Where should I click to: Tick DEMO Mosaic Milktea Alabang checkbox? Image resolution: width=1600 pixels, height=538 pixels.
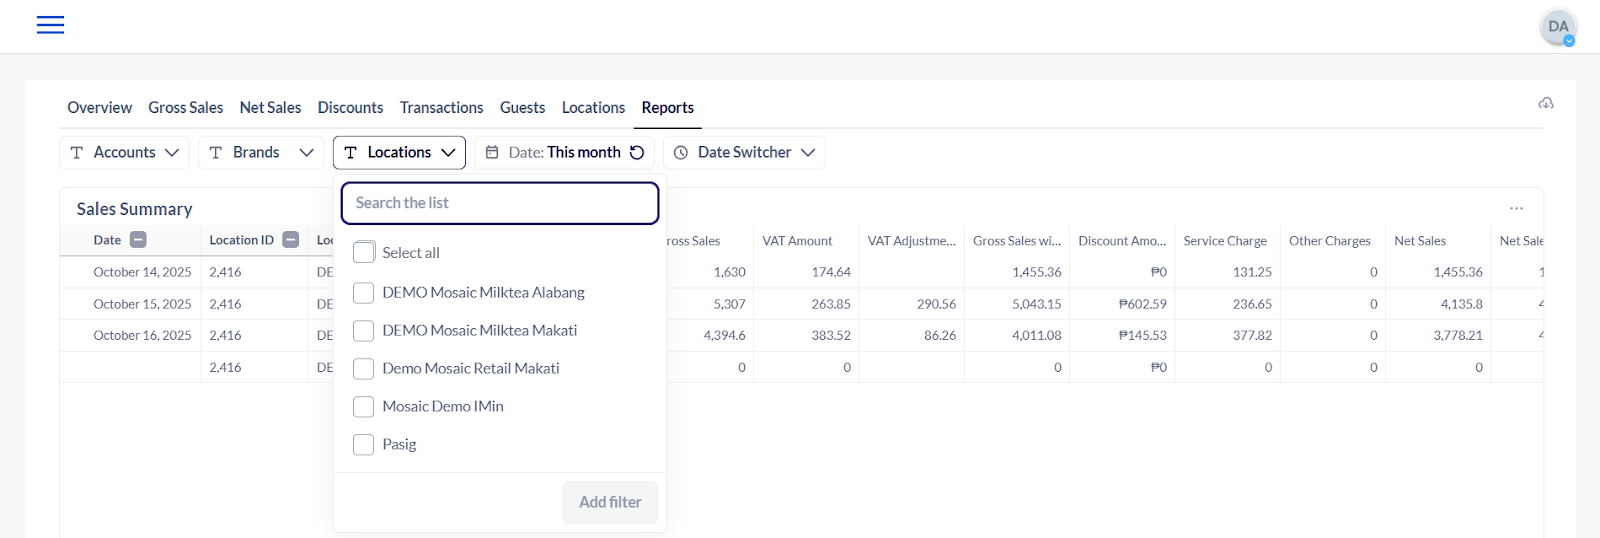click(364, 293)
